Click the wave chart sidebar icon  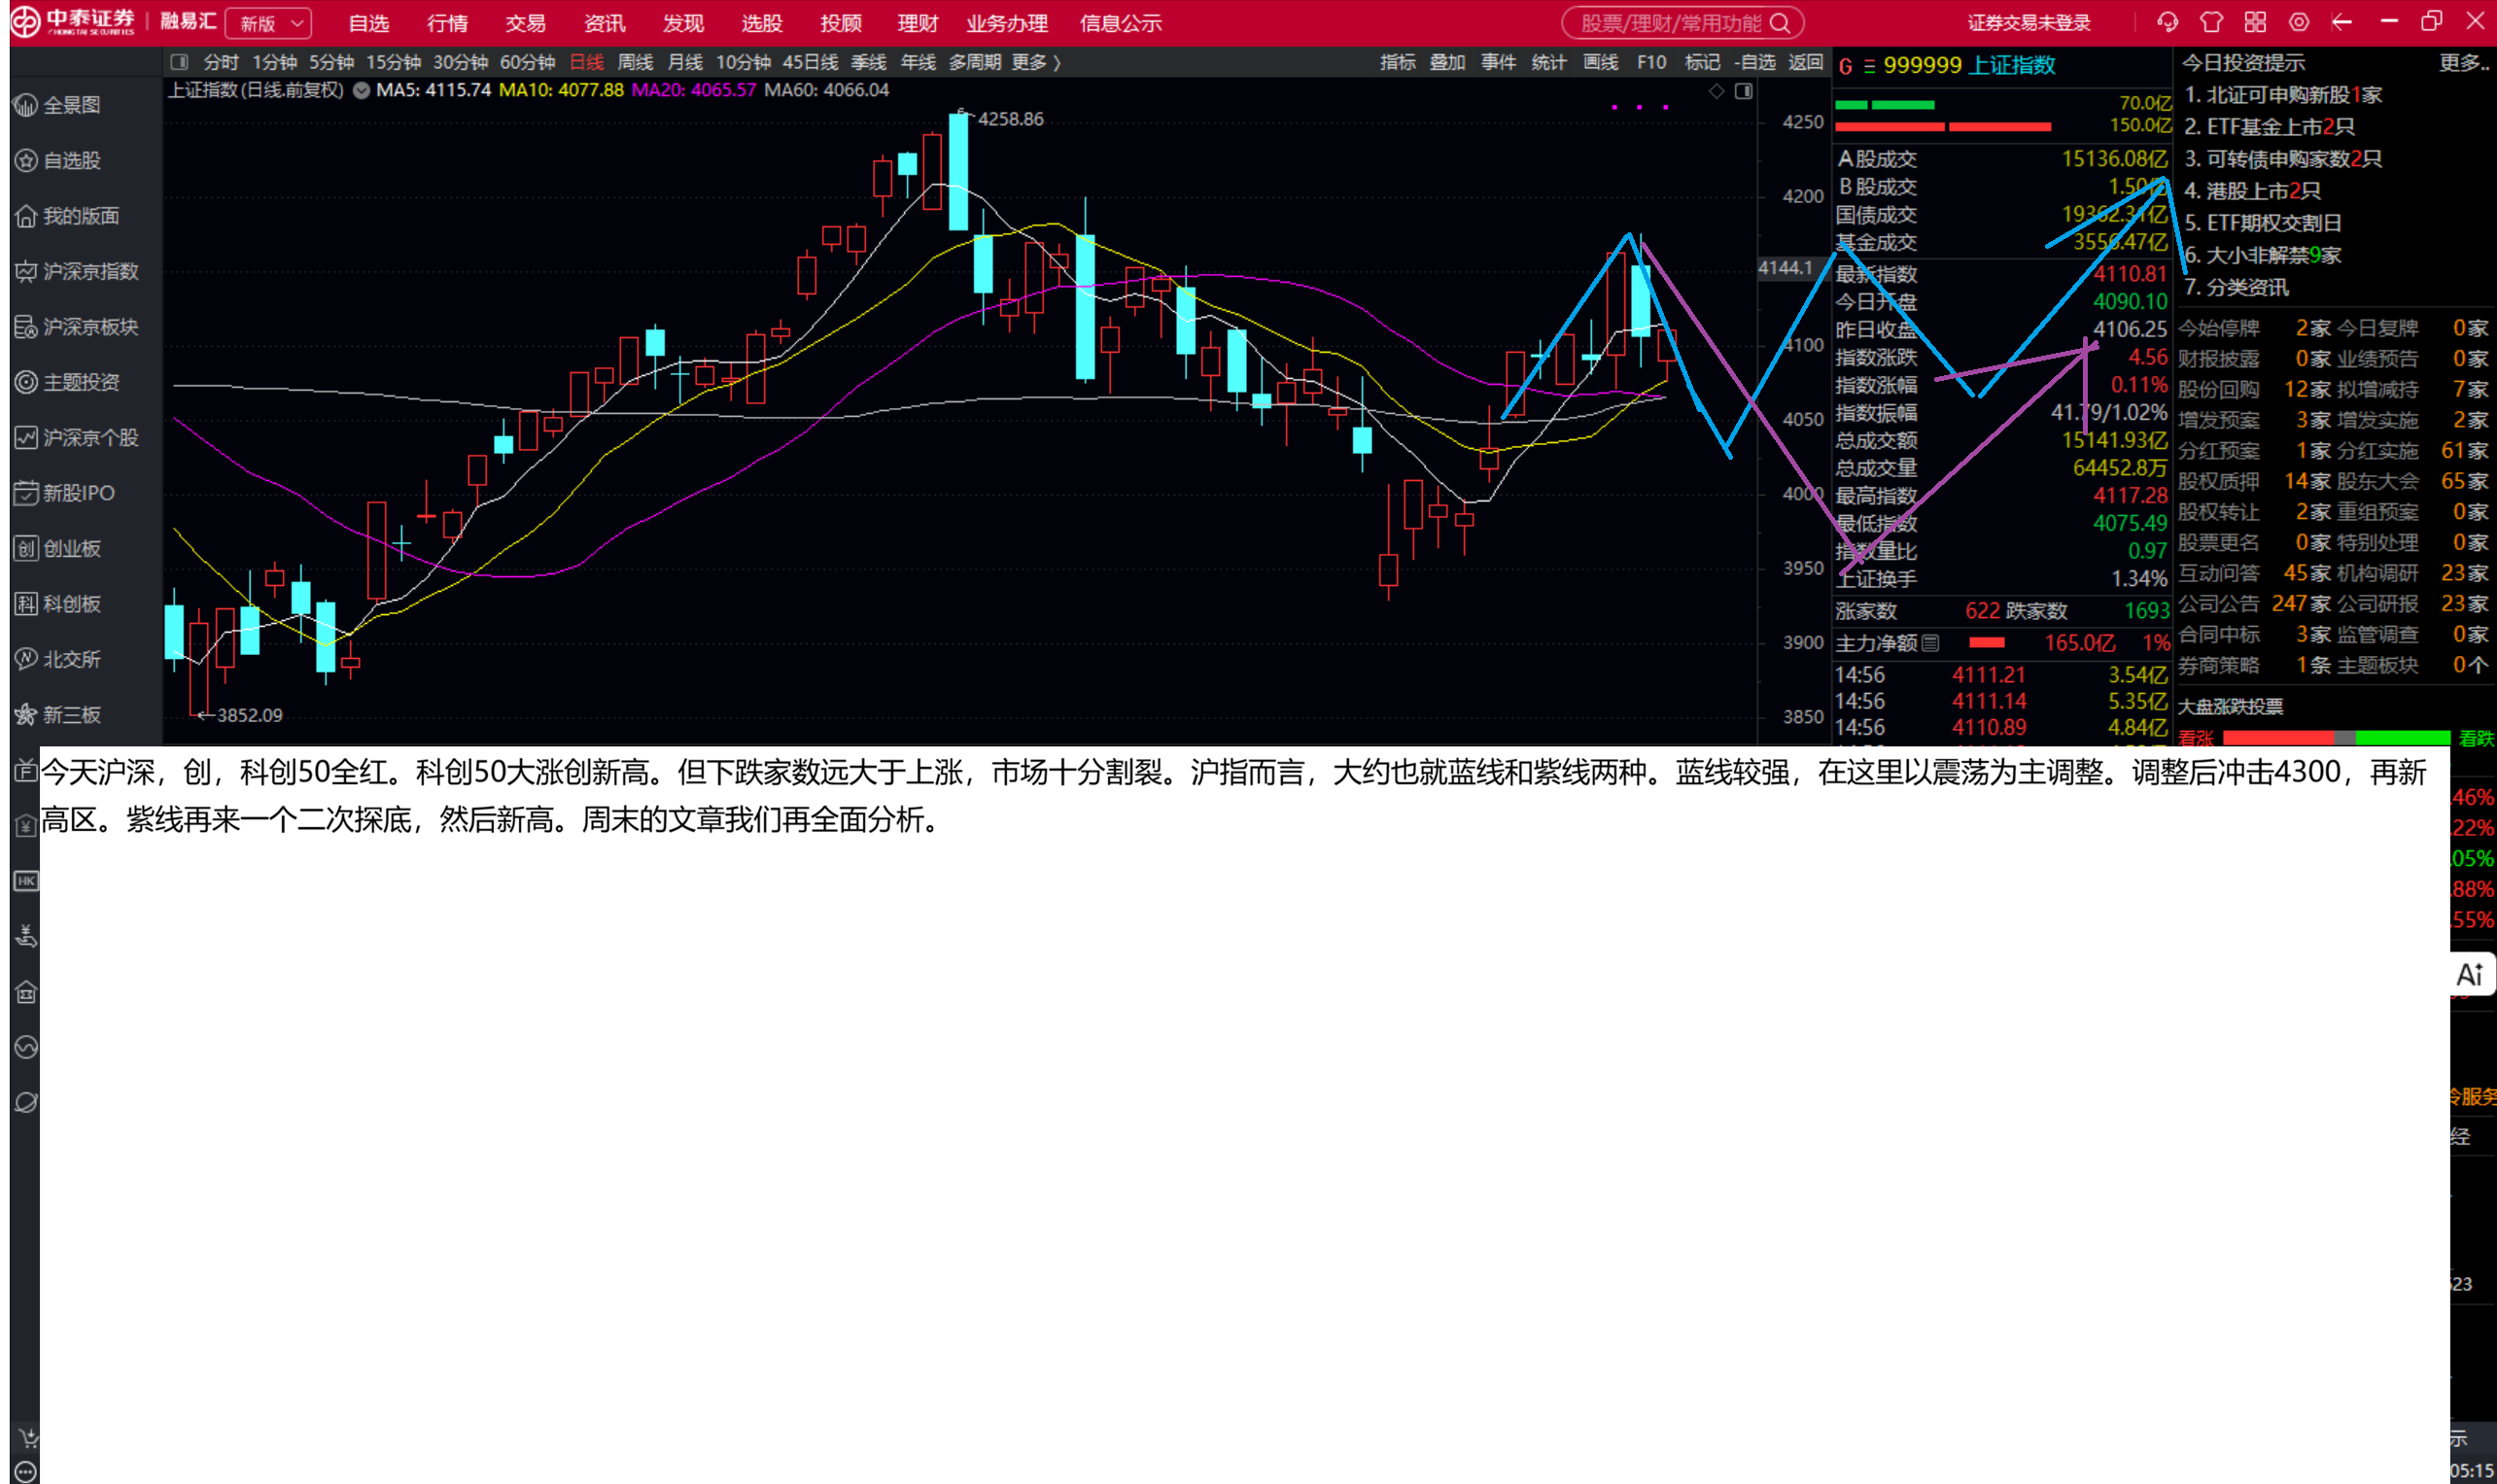click(x=26, y=1047)
